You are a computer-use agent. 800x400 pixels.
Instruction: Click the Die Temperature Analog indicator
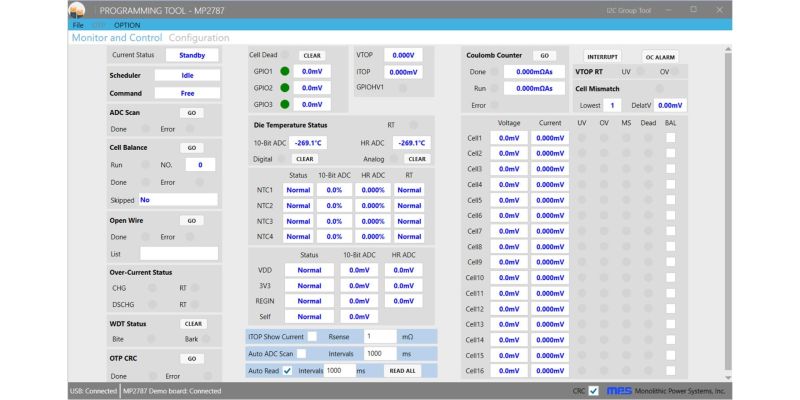[393, 159]
